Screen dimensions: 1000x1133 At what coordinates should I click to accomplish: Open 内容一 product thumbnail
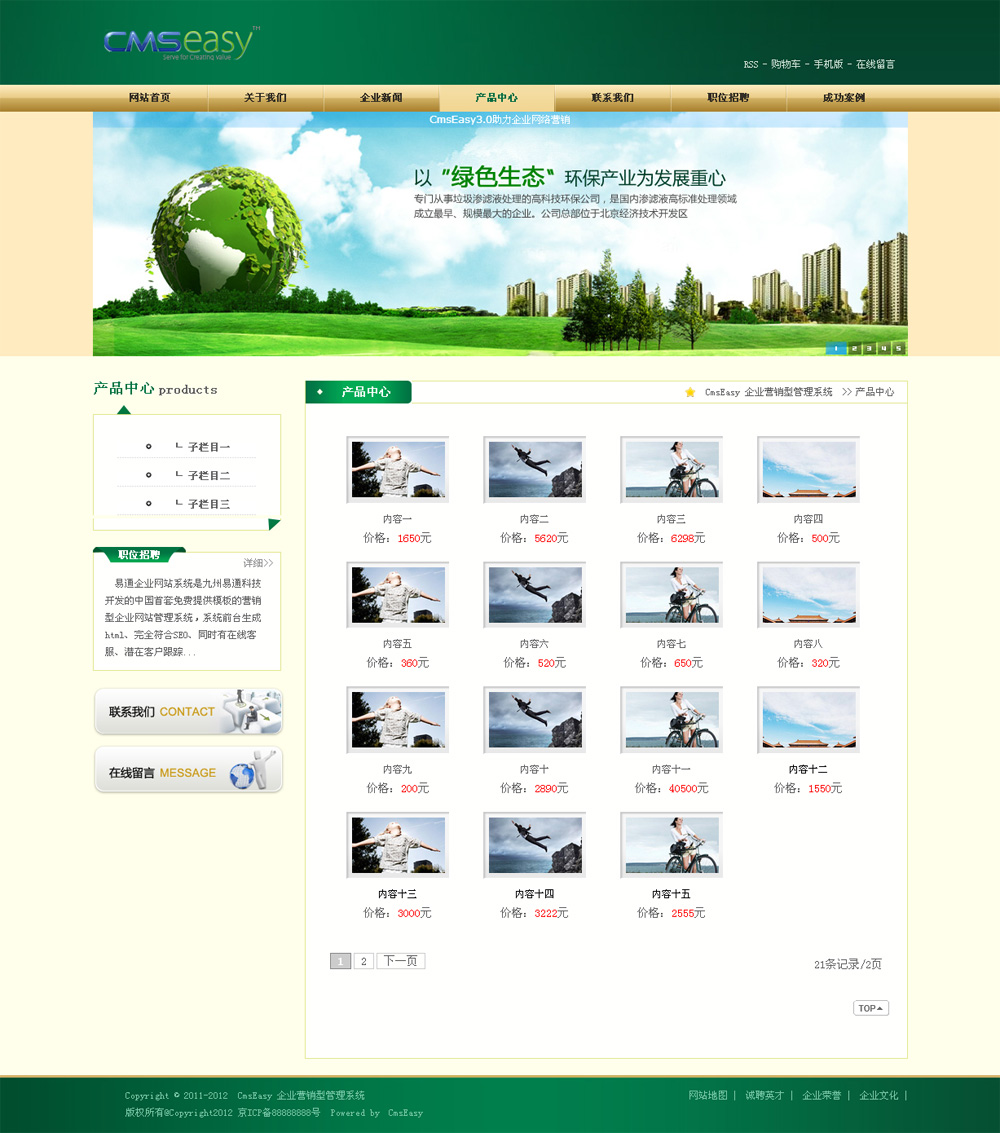pyautogui.click(x=397, y=469)
